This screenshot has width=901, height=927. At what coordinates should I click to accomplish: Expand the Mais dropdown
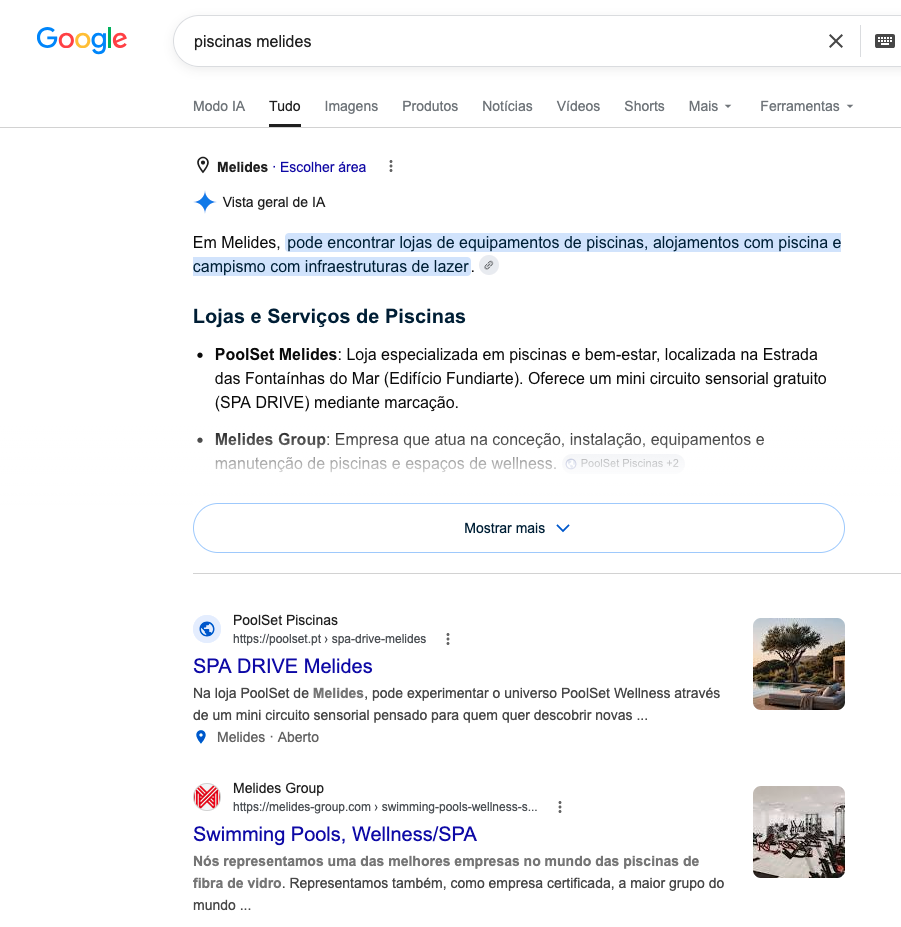coord(710,106)
